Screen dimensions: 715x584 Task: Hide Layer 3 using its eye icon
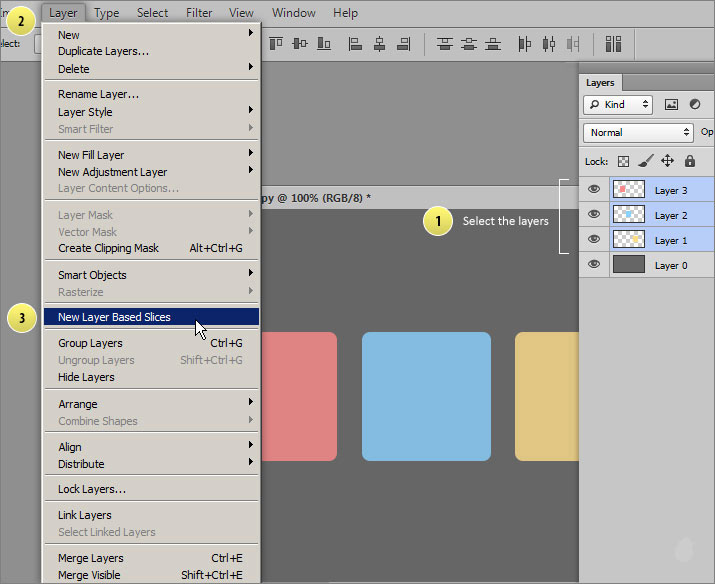click(x=594, y=189)
